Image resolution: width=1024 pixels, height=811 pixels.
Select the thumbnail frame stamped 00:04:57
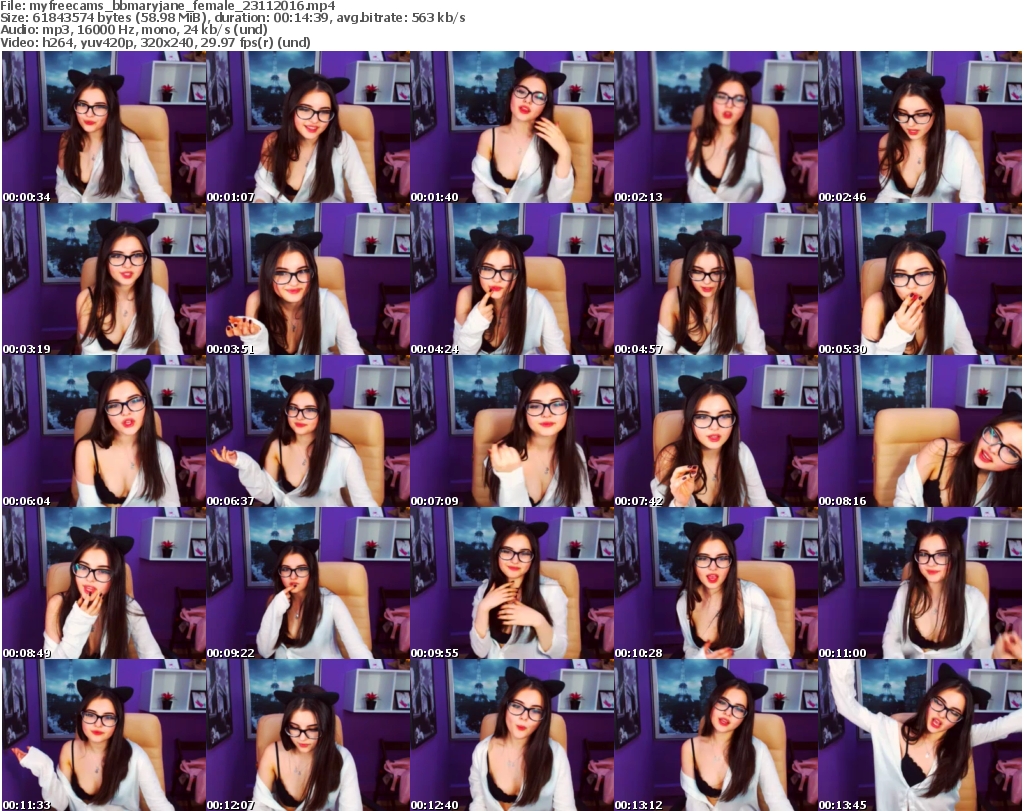[716, 279]
